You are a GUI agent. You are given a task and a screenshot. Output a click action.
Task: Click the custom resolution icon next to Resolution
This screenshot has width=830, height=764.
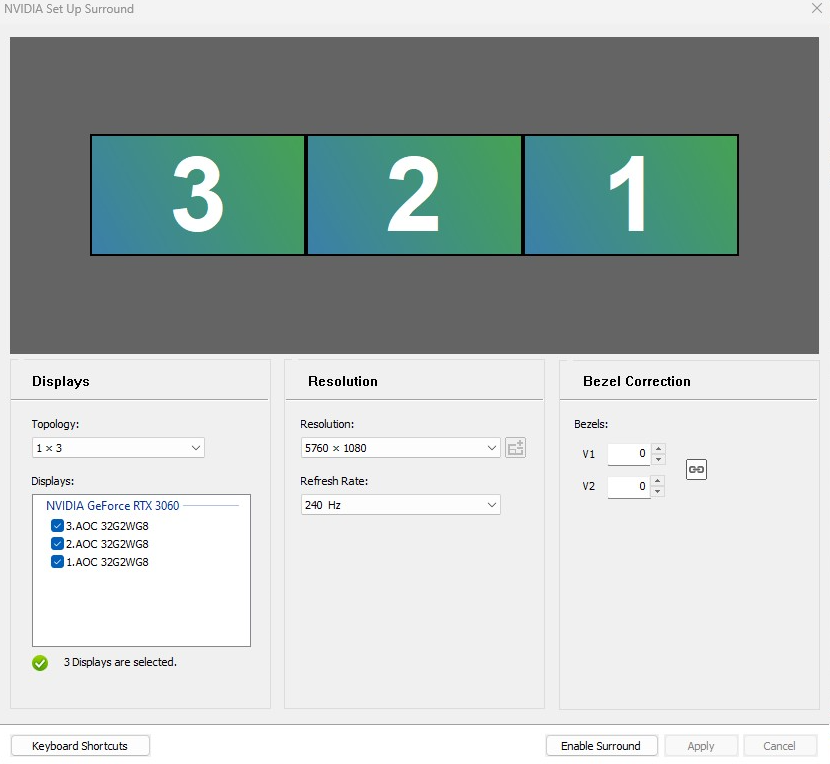point(515,448)
